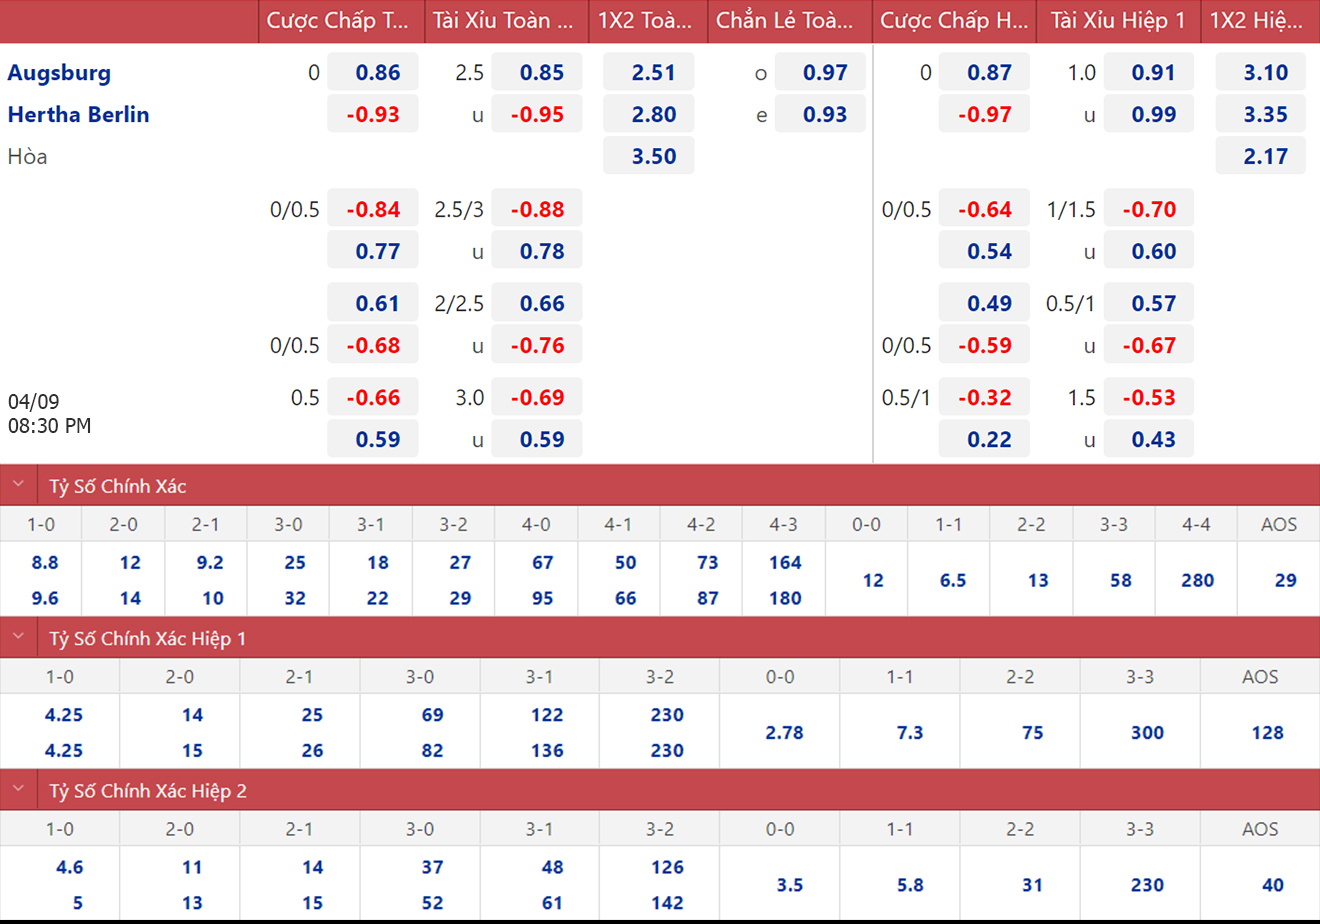The width and height of the screenshot is (1320, 924).
Task: Select first-half handicap 0.5/1 odds -0.32
Action: (984, 398)
